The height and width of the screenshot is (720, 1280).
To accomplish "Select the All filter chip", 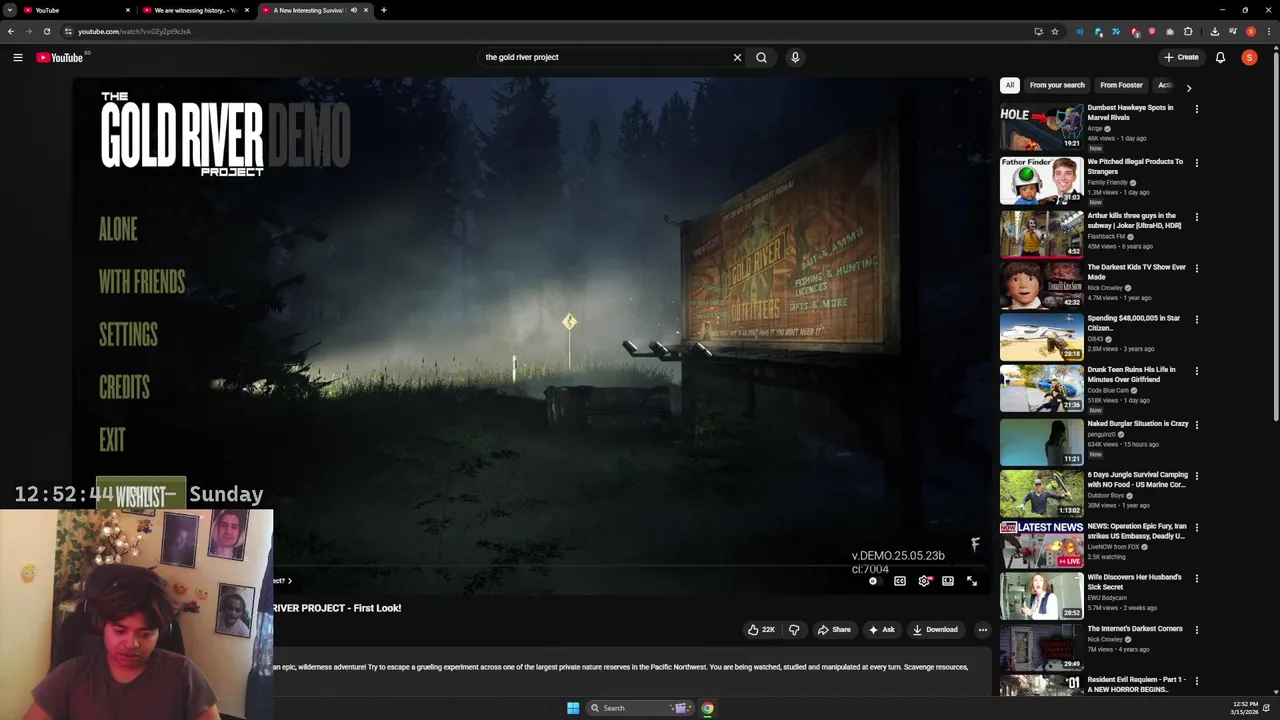I will click(1010, 85).
